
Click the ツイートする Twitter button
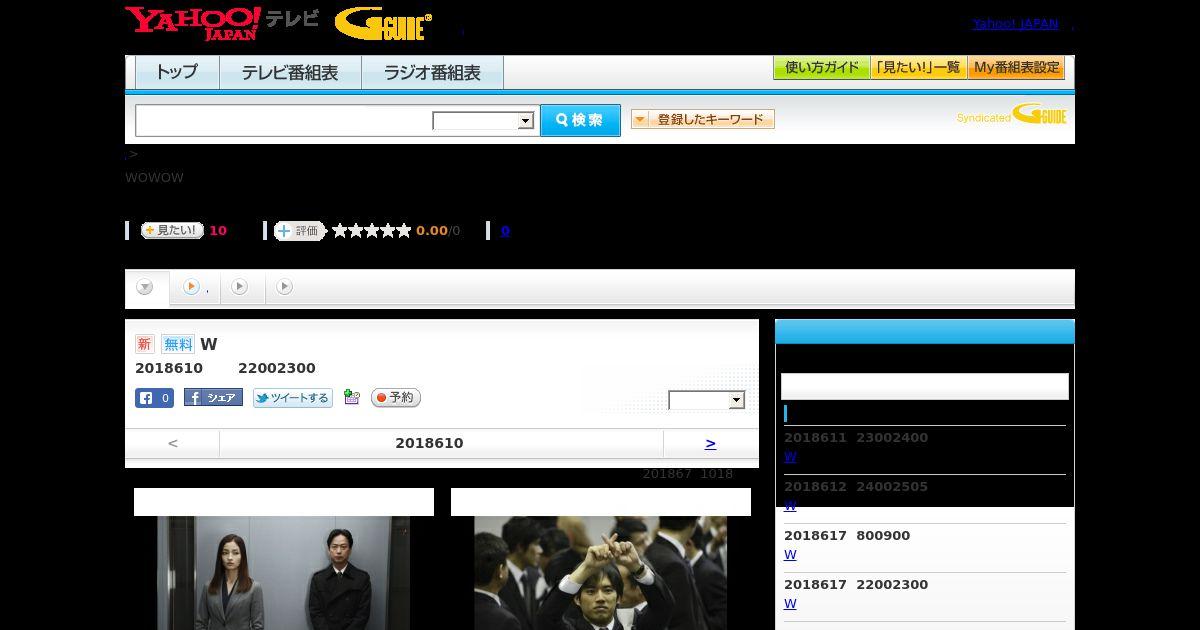293,398
